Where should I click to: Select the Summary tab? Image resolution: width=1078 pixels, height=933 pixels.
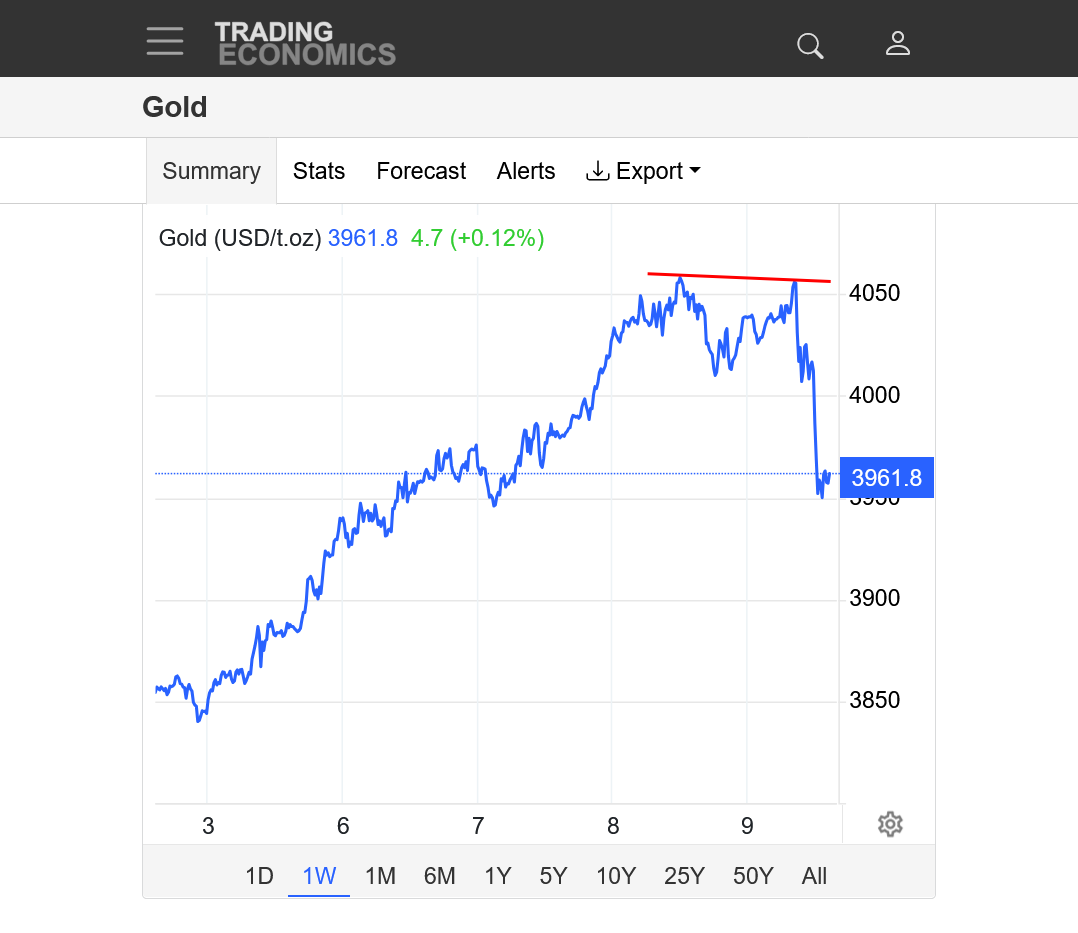coord(211,171)
